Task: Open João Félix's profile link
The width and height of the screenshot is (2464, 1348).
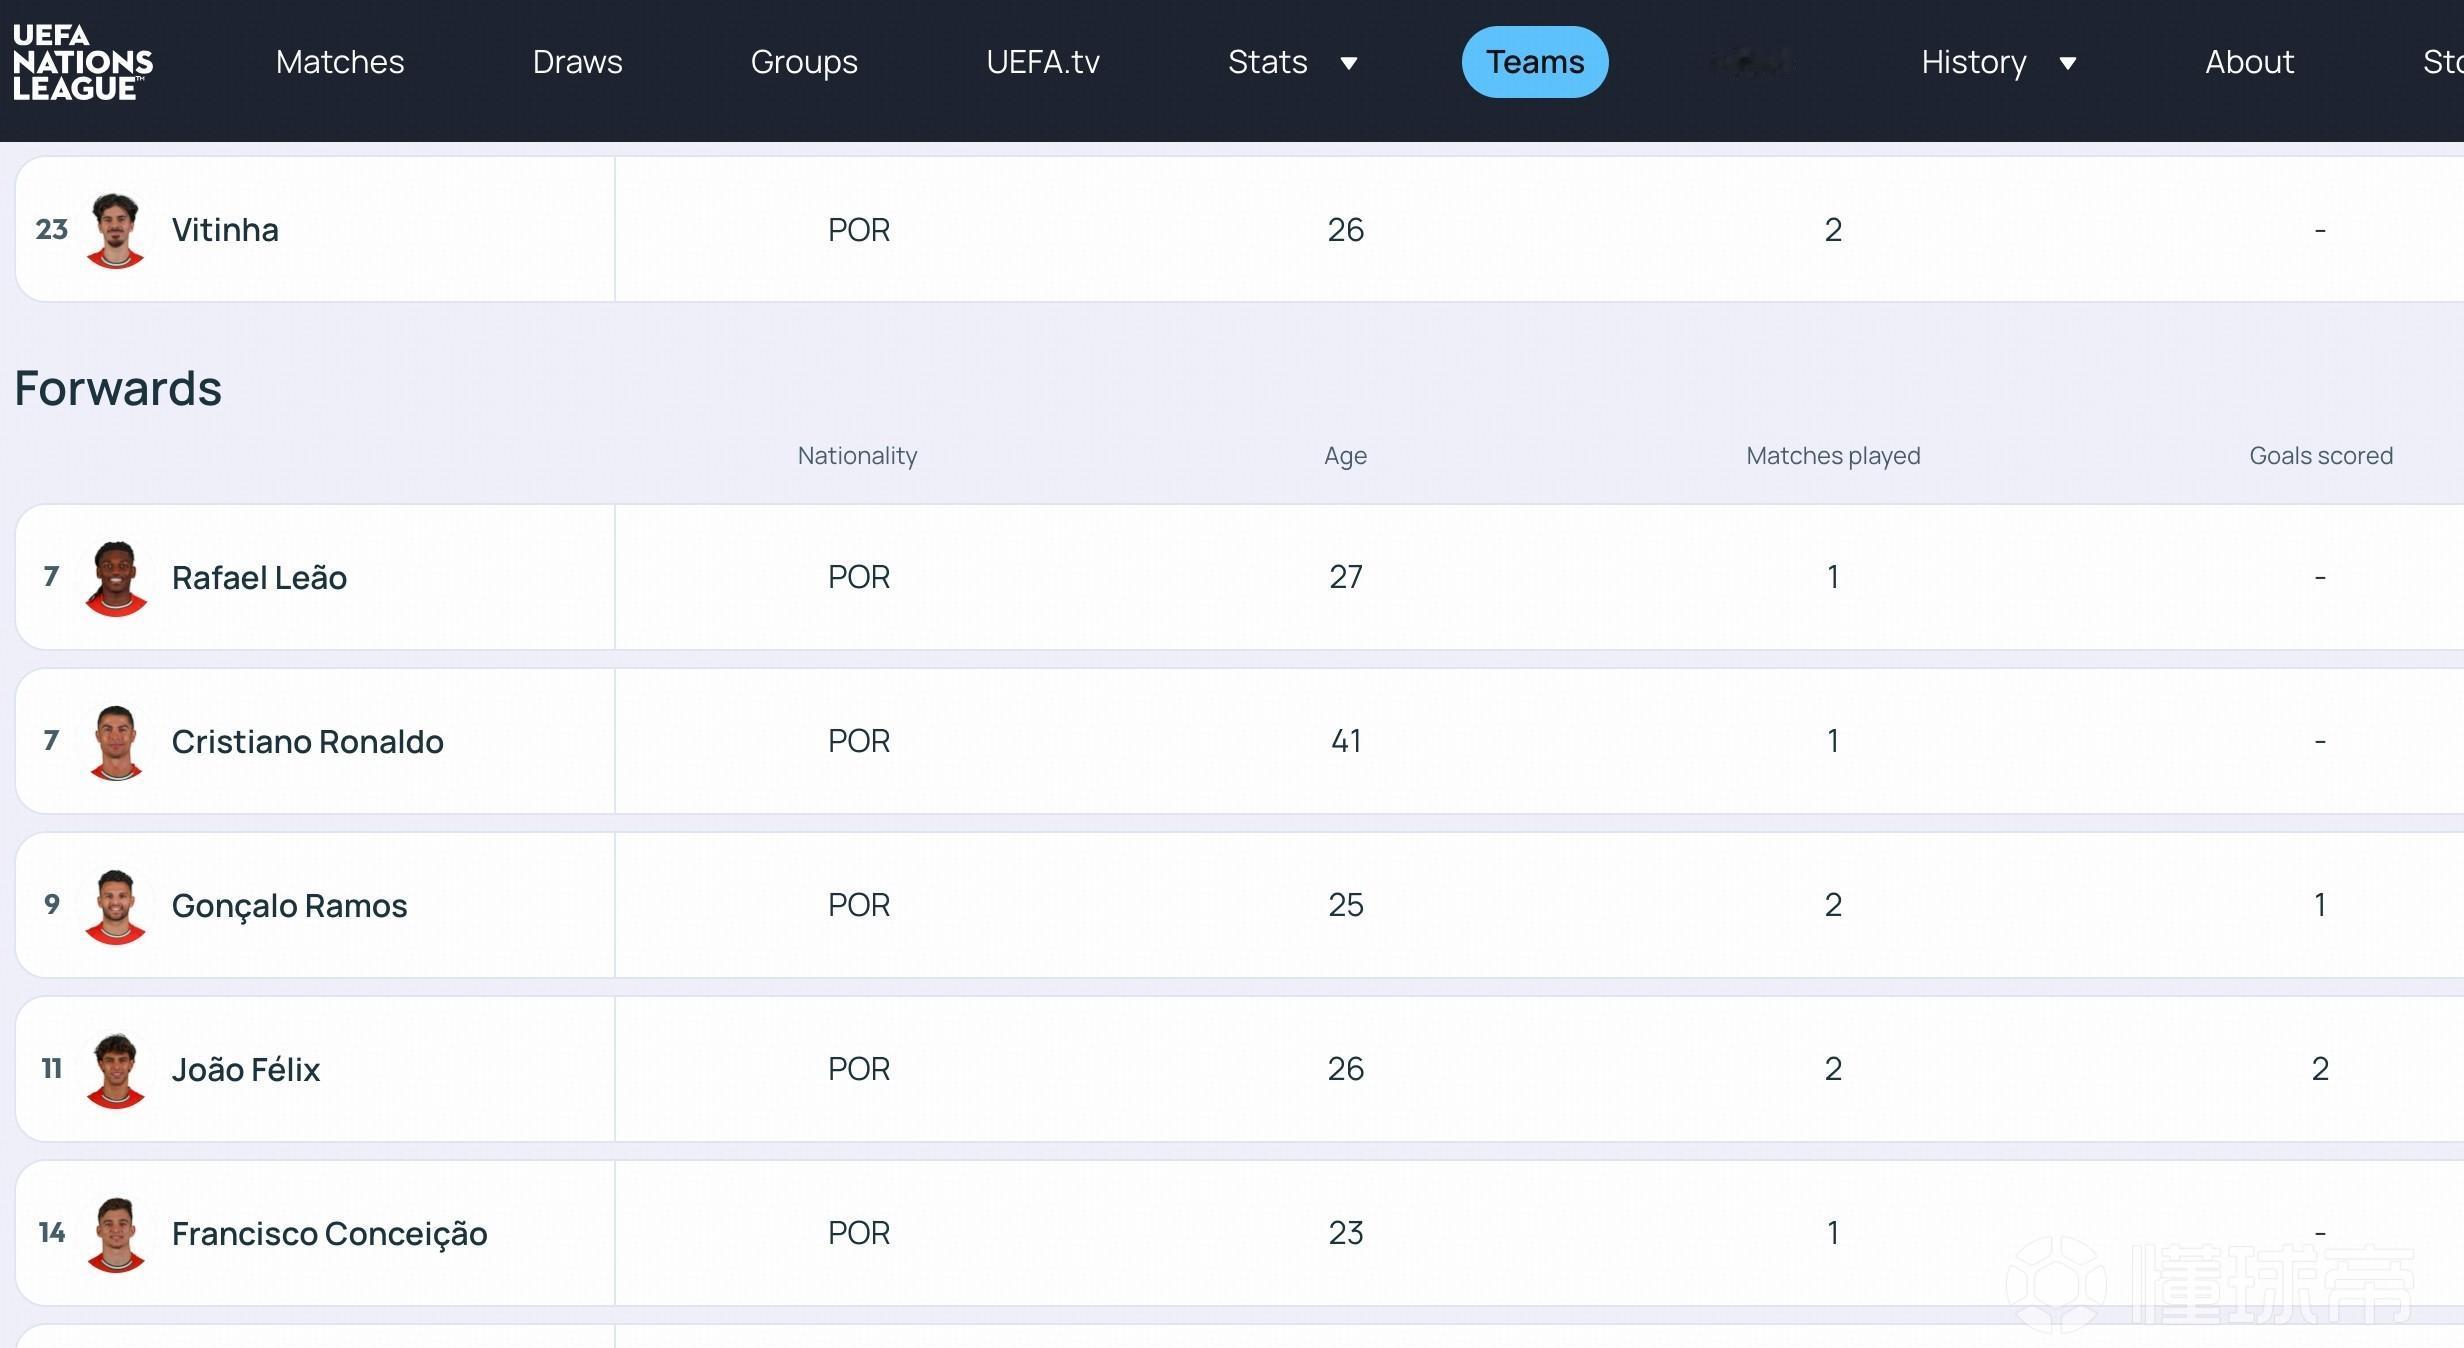Action: (x=246, y=1070)
